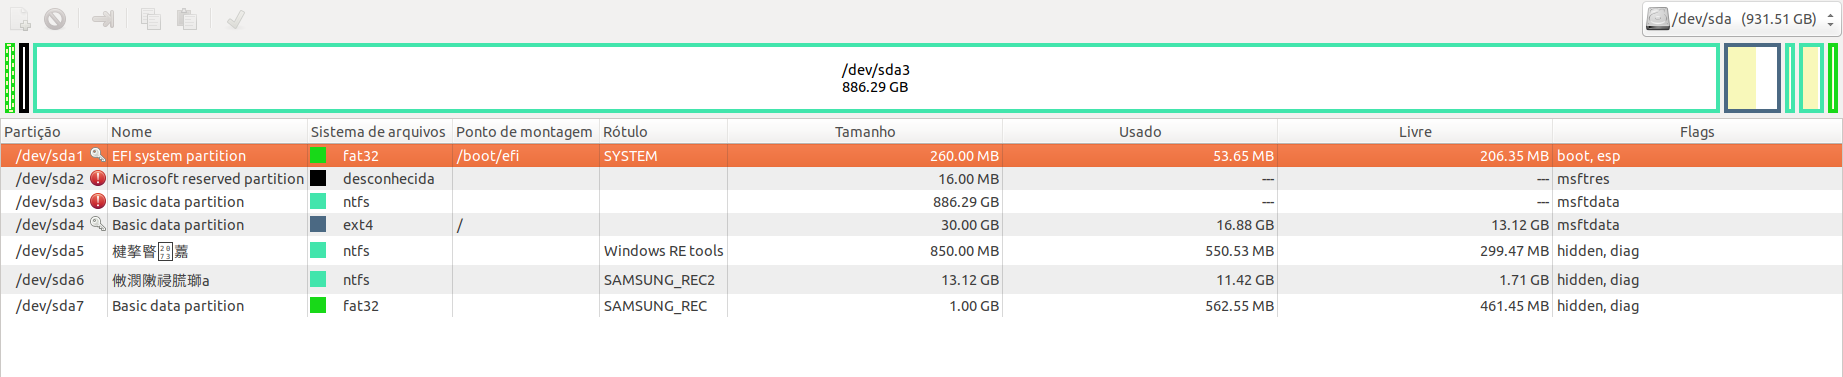Click the Resize/Move toolbar icon
The height and width of the screenshot is (377, 1843).
pos(103,19)
